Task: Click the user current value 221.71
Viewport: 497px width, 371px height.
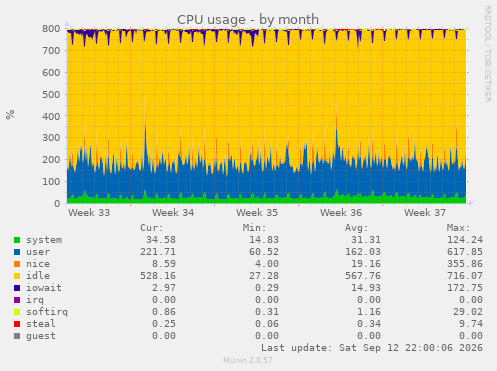Action: click(x=158, y=252)
